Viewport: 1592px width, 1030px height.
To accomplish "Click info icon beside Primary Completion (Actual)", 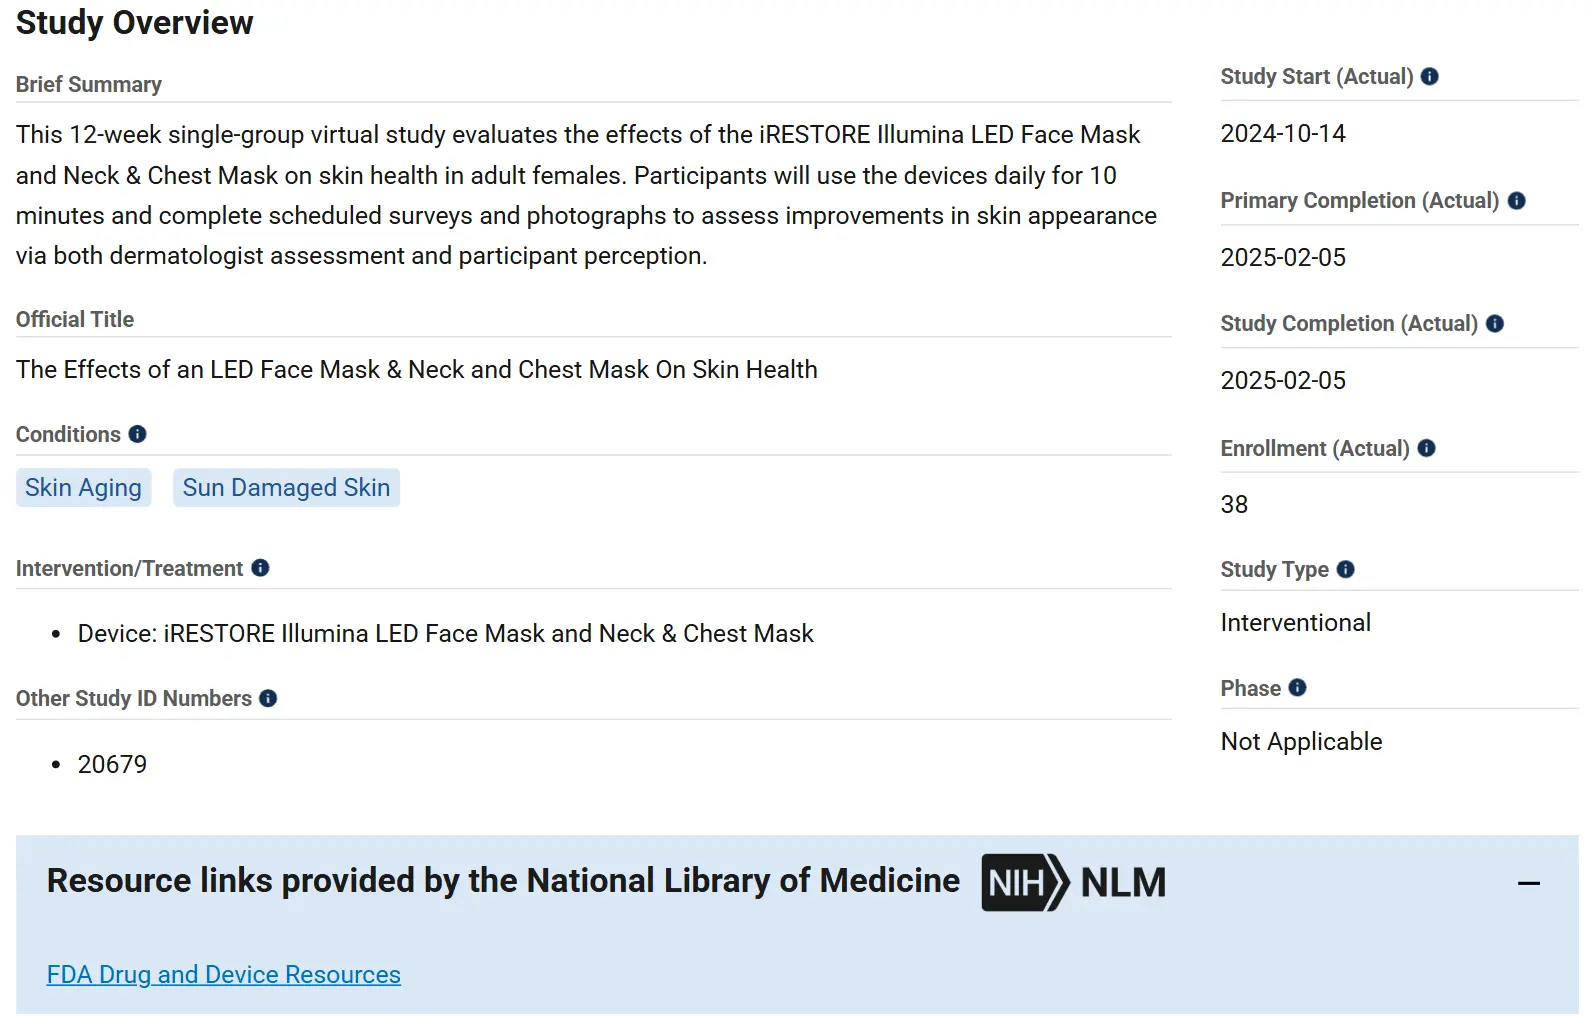I will (x=1516, y=200).
